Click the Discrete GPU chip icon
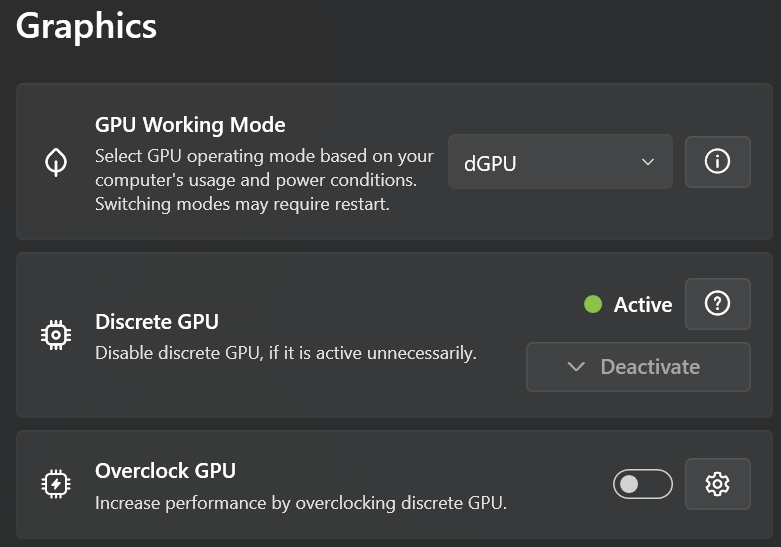The image size is (781, 547). pos(57,335)
